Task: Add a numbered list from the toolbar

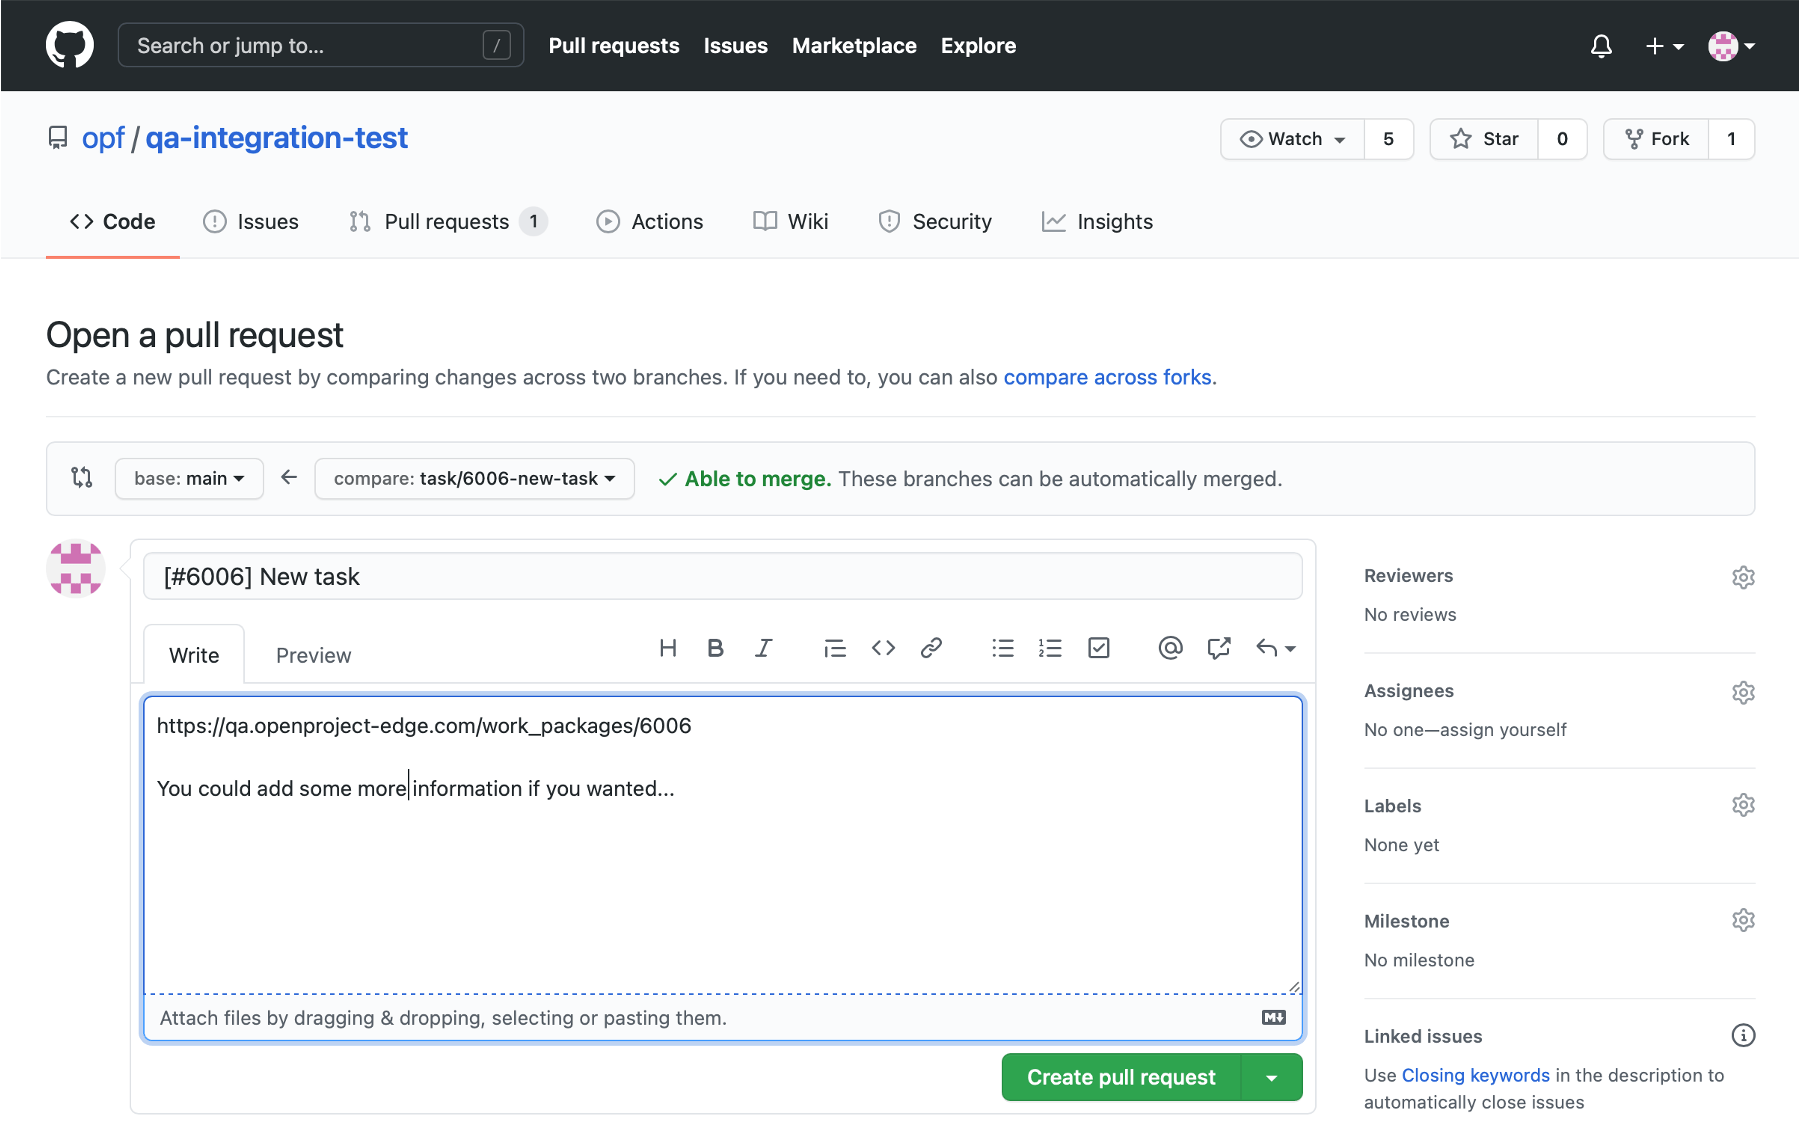Action: coord(1050,648)
